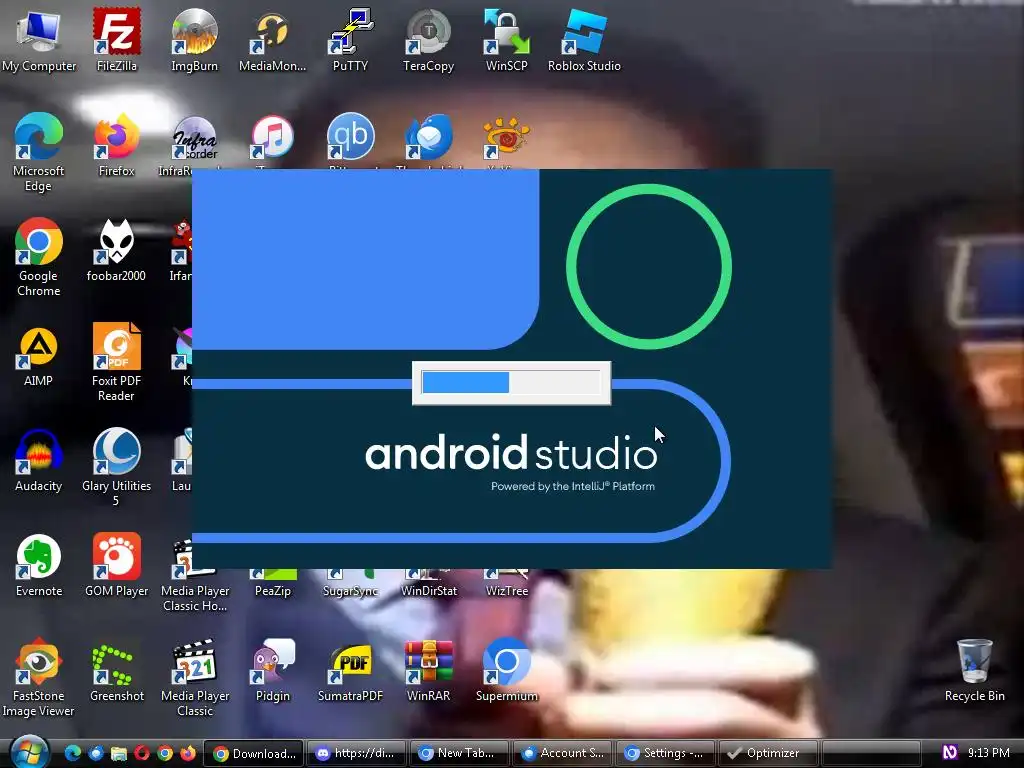Click the XnView eye icon
The width and height of the screenshot is (1024, 768).
click(506, 136)
